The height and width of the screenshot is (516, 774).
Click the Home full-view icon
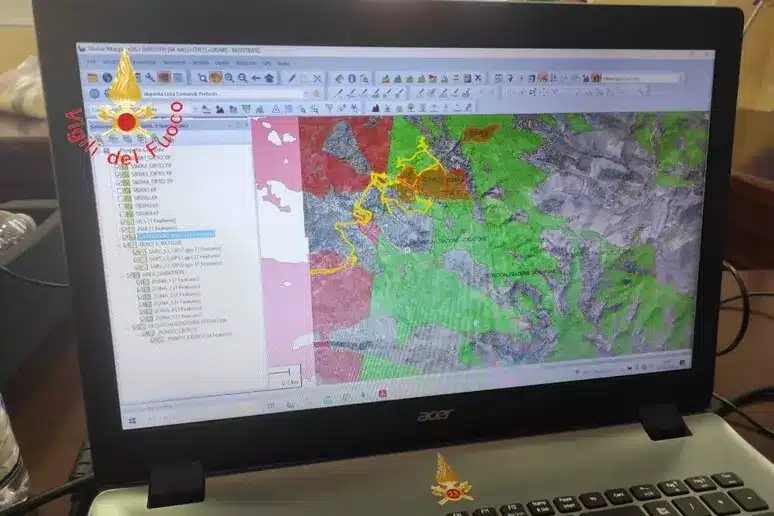269,77
